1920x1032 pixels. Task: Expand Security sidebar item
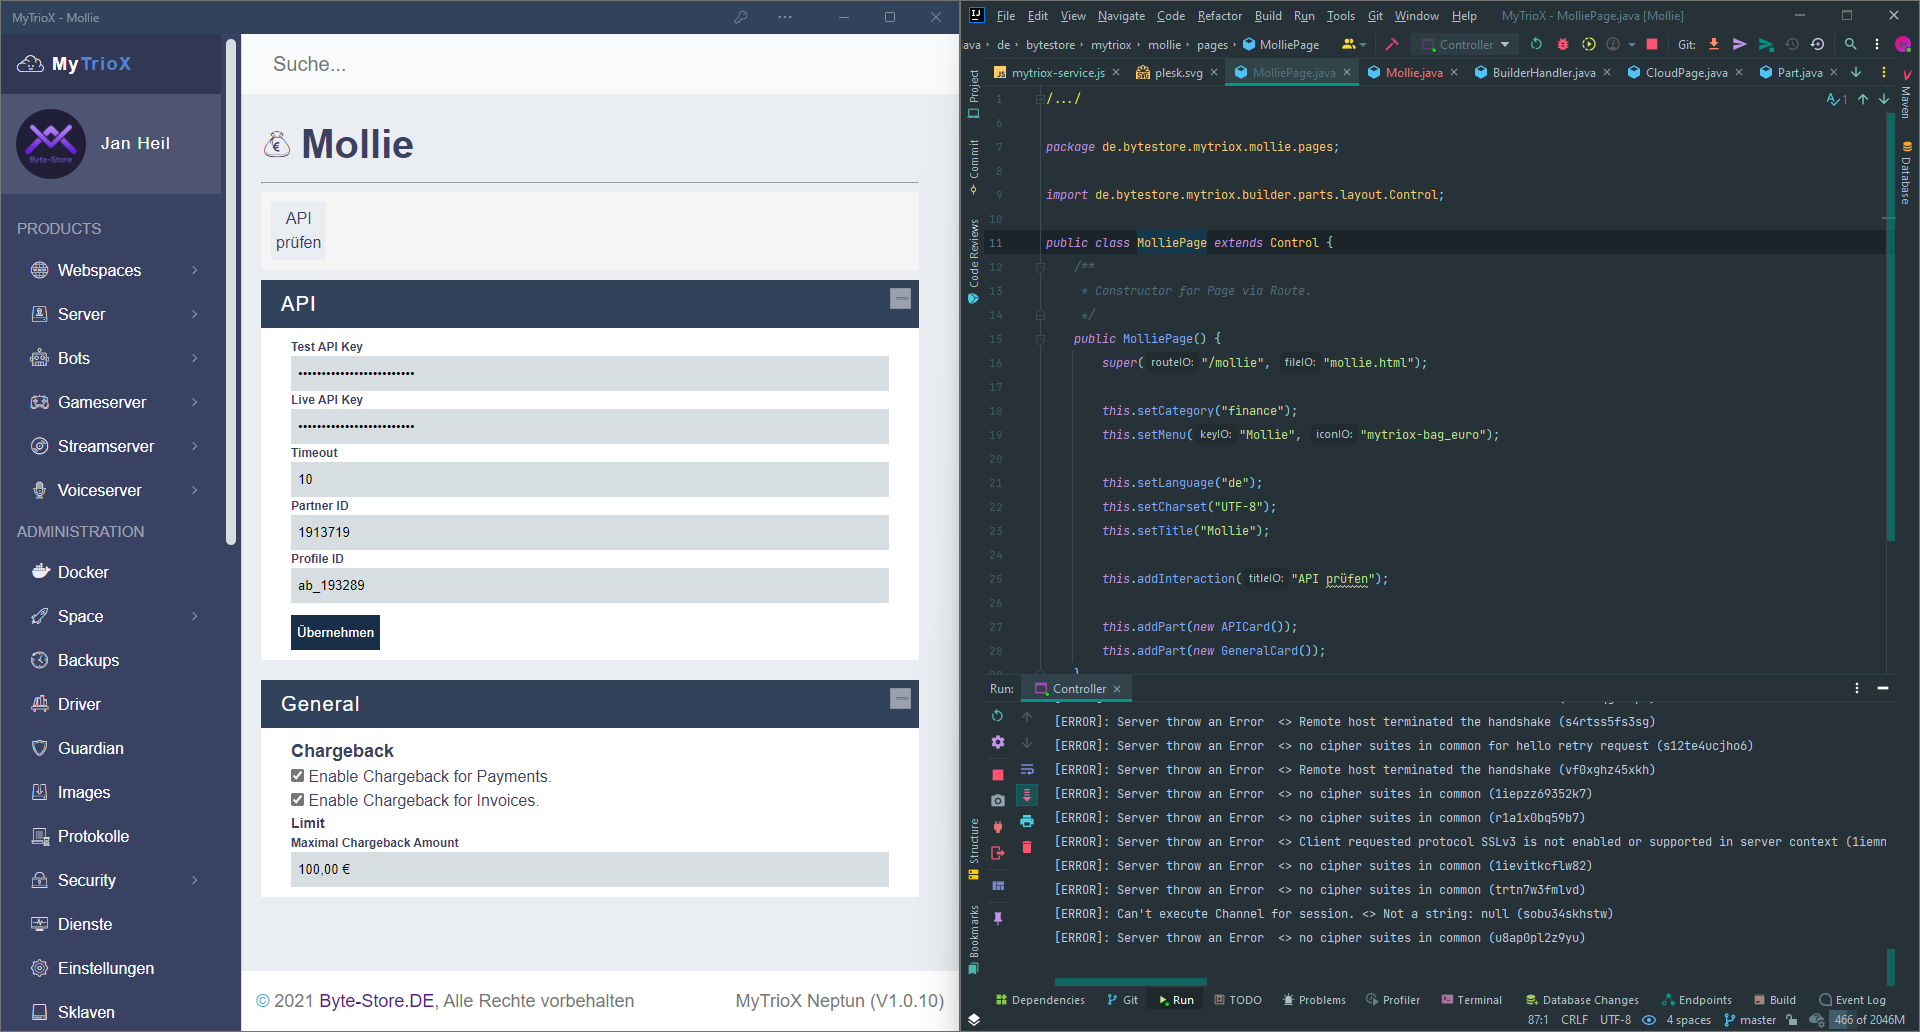(x=194, y=880)
